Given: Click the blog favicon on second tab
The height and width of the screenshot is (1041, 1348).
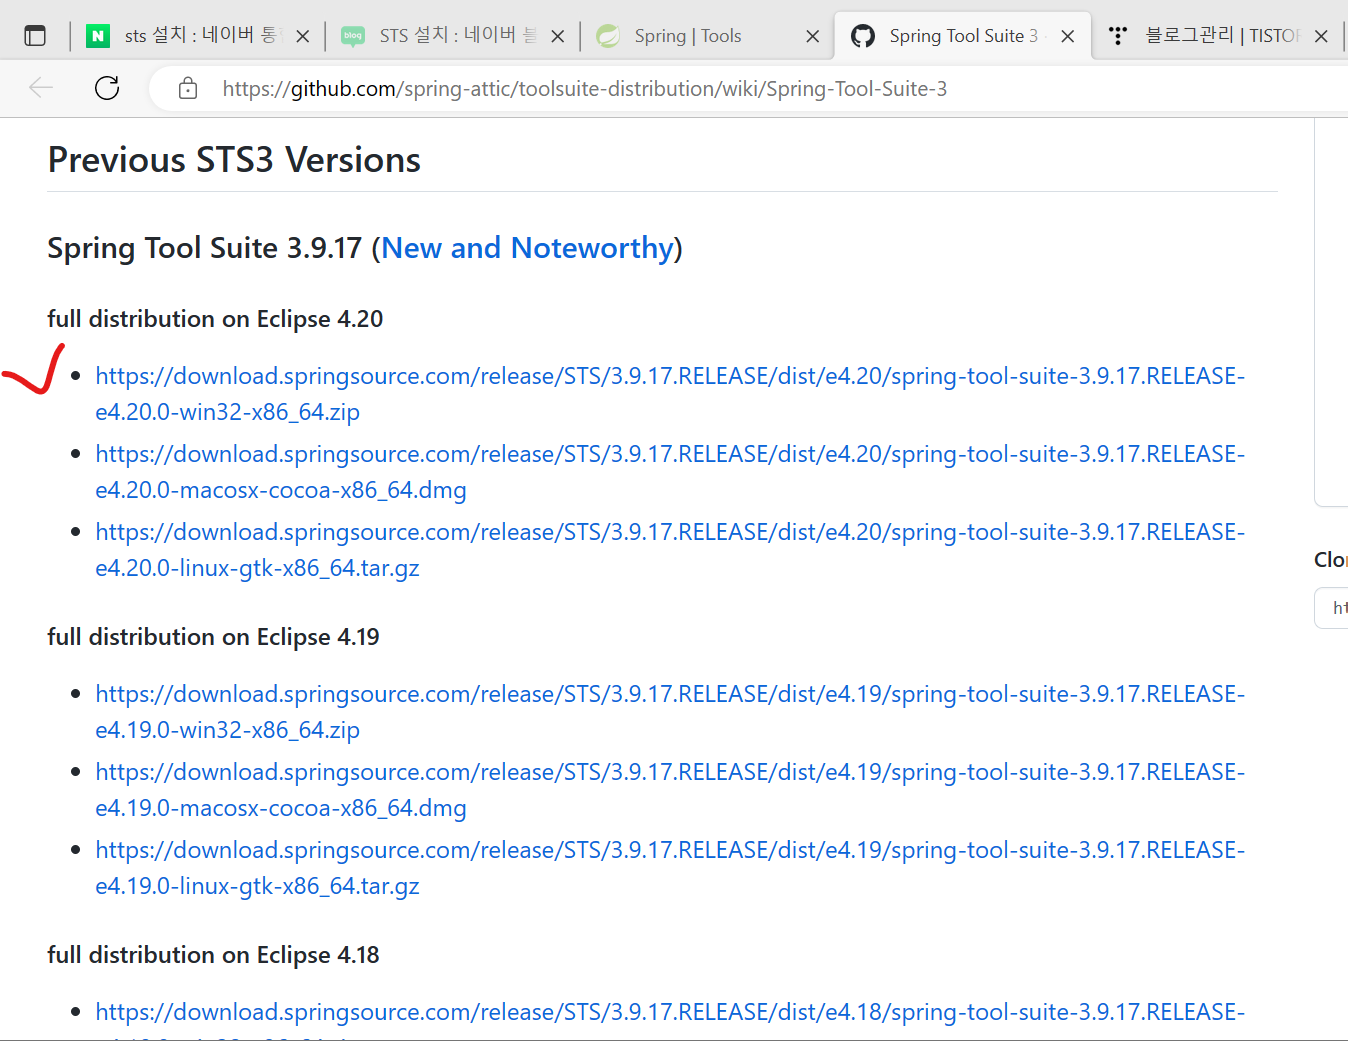Looking at the screenshot, I should click(352, 36).
